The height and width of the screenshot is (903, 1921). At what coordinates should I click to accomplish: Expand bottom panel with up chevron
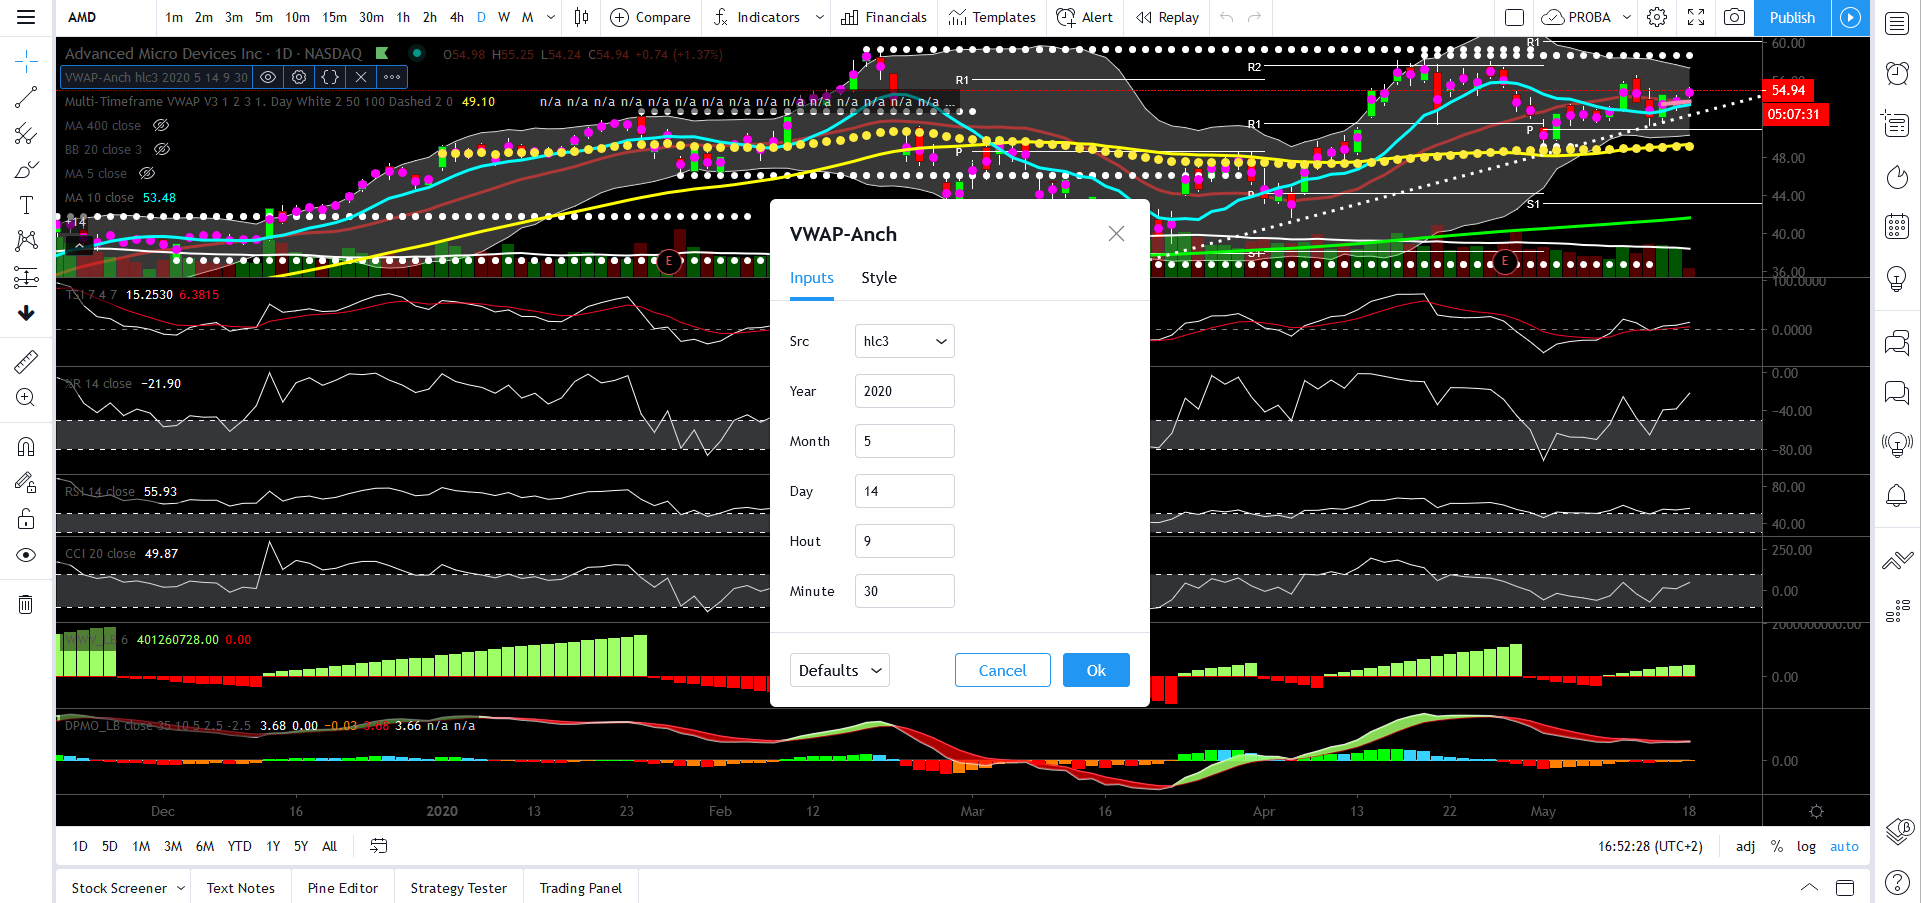coord(1809,887)
